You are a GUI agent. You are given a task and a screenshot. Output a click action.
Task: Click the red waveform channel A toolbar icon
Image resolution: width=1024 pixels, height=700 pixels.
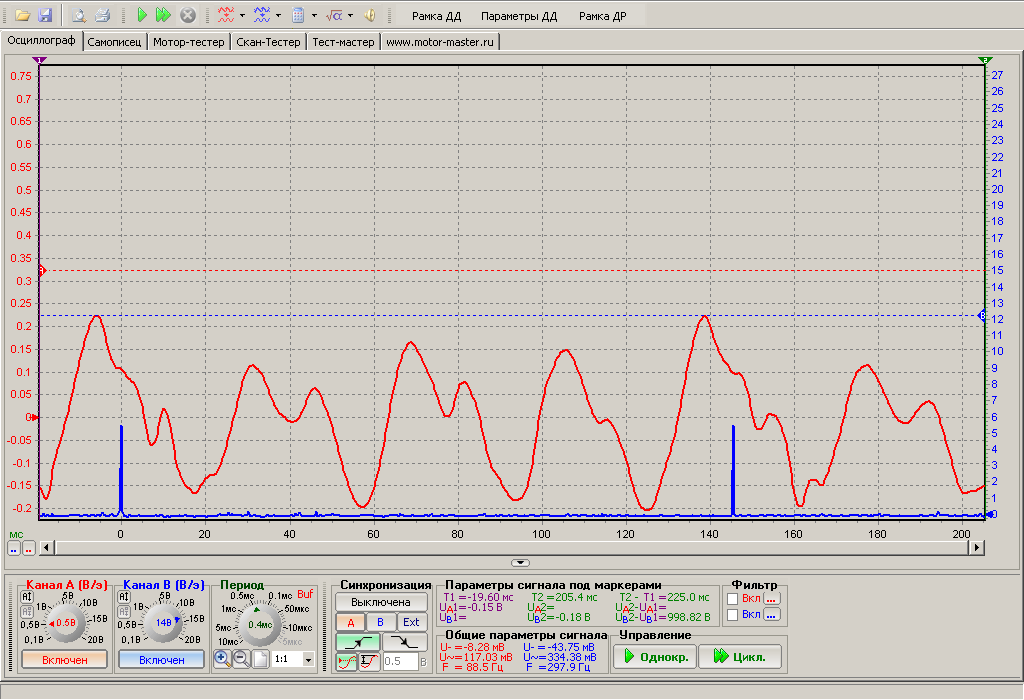click(226, 15)
